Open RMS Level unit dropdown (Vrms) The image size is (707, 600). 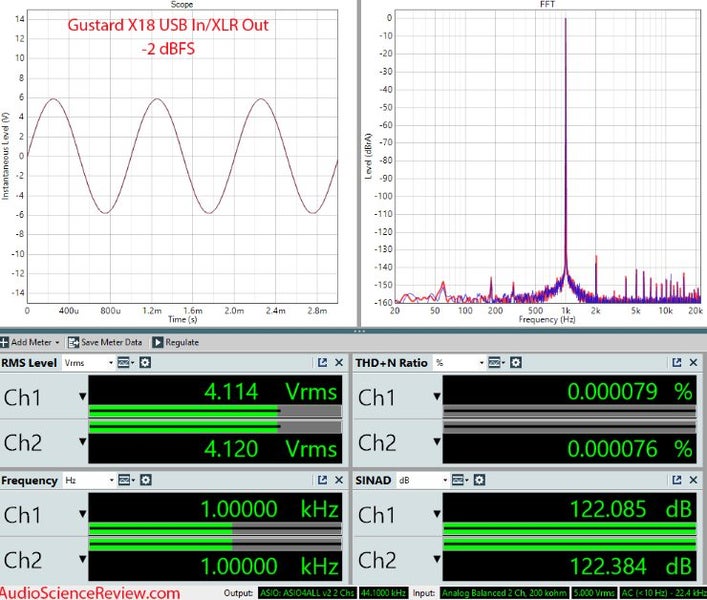point(88,363)
